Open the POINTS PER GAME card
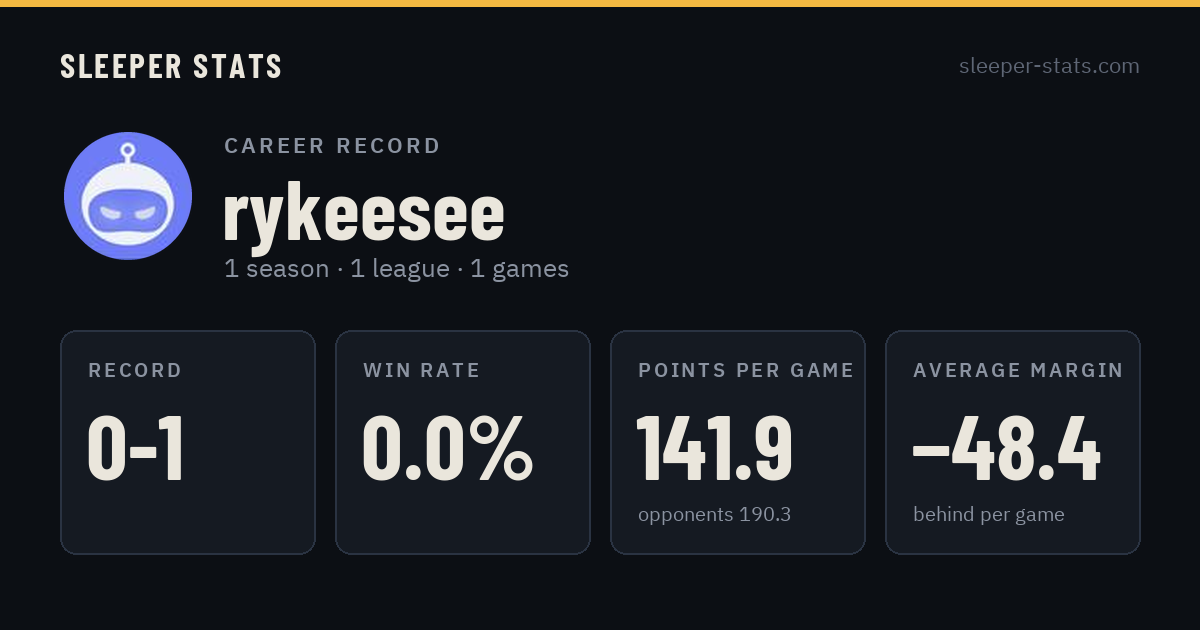 pos(738,442)
